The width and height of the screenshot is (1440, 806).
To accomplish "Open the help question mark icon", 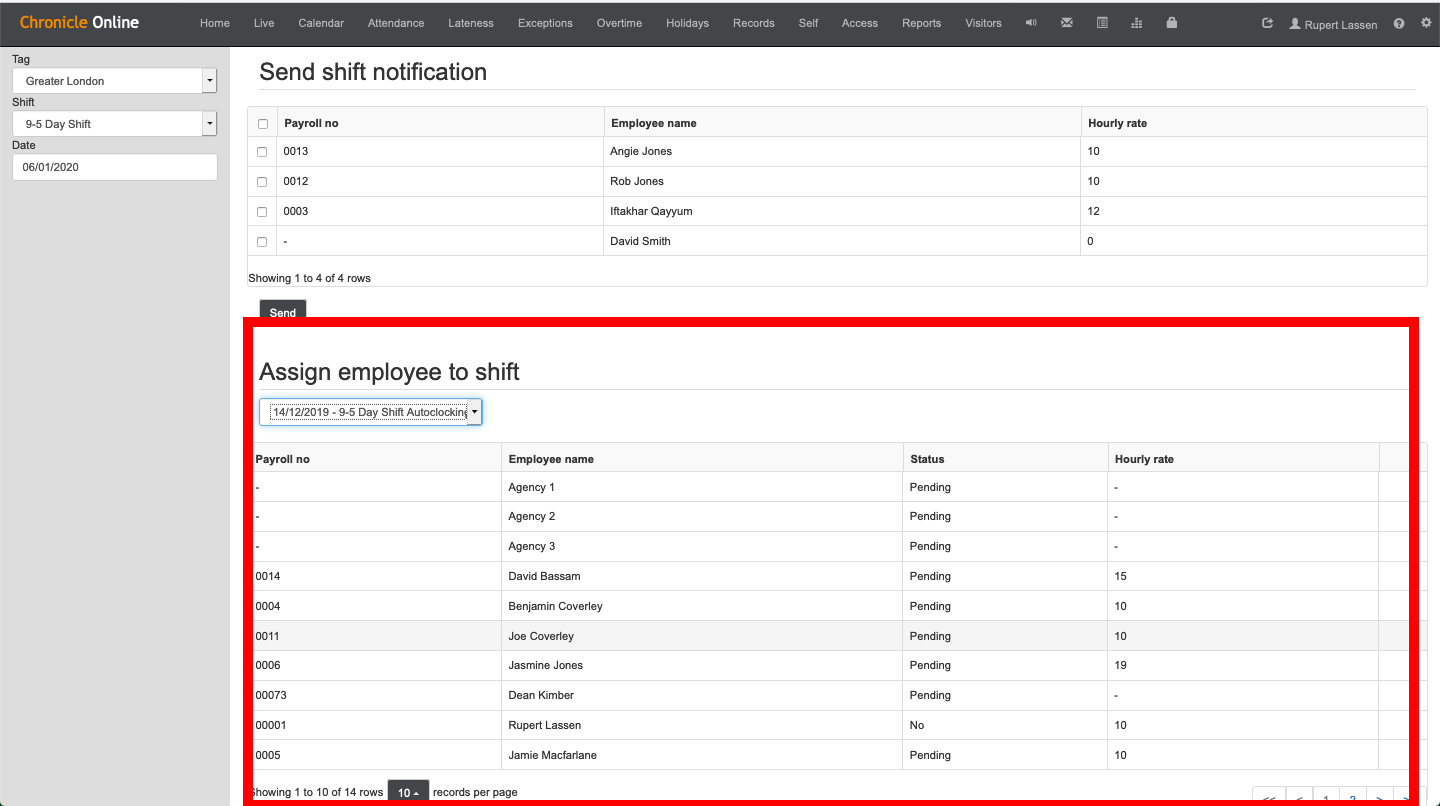I will [1399, 23].
